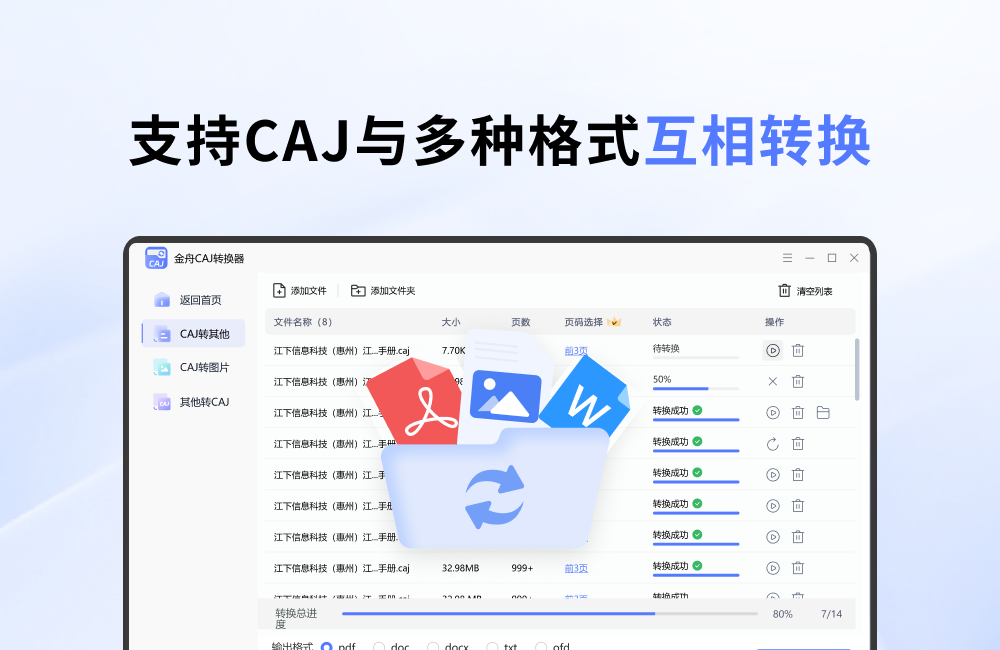
Task: Click the 转换总进度 progress bar
Action: coord(550,613)
